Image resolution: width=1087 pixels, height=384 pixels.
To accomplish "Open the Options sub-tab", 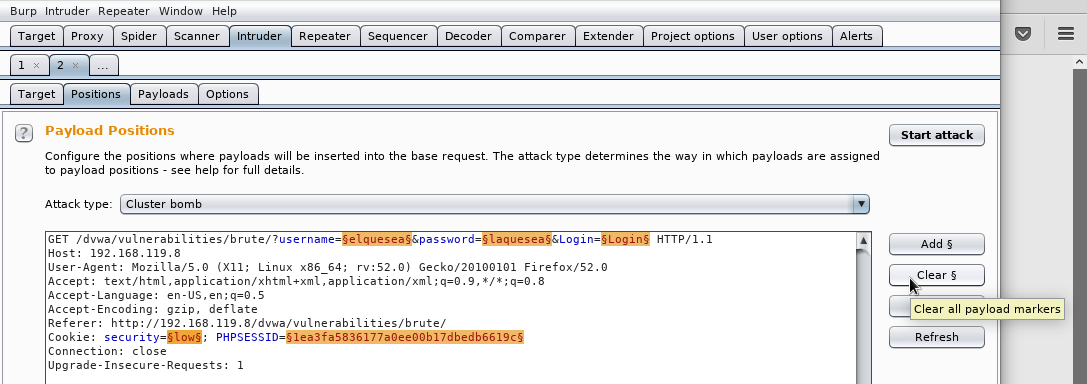I will click(x=227, y=94).
